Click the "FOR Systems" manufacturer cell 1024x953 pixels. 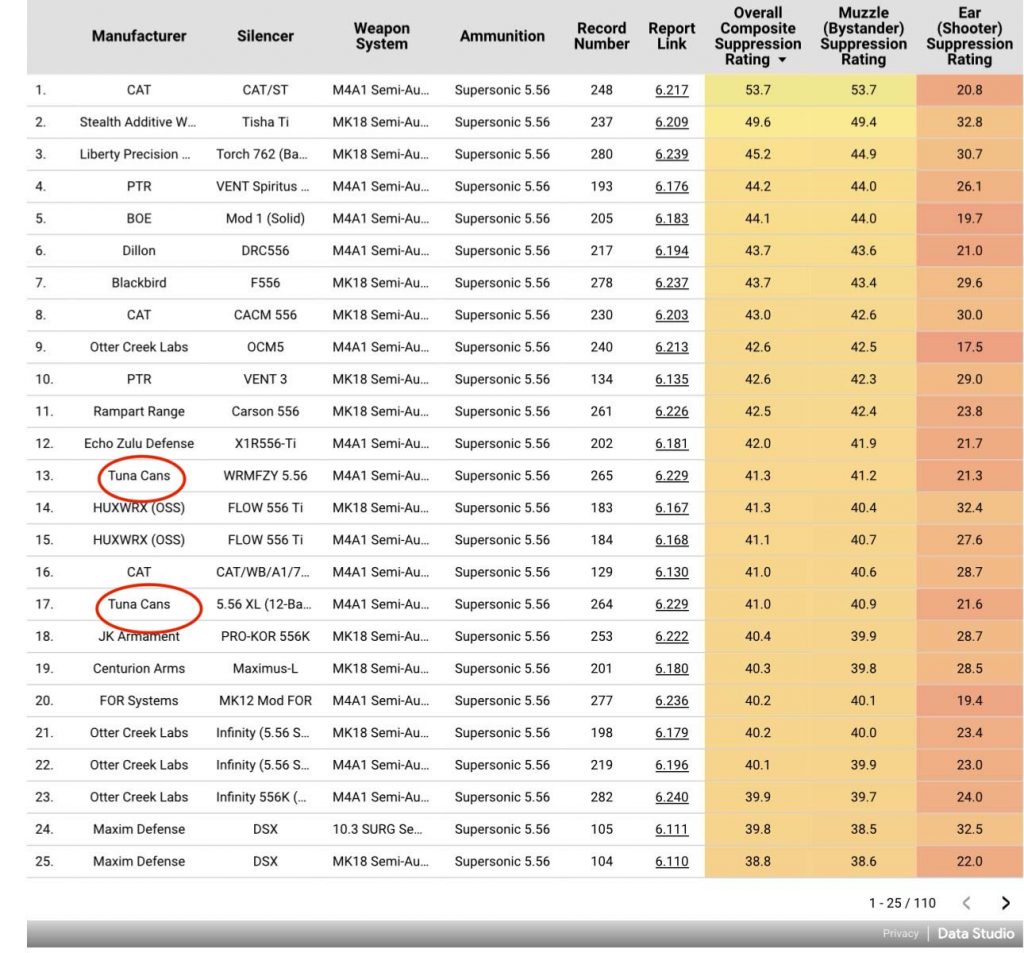tap(139, 700)
